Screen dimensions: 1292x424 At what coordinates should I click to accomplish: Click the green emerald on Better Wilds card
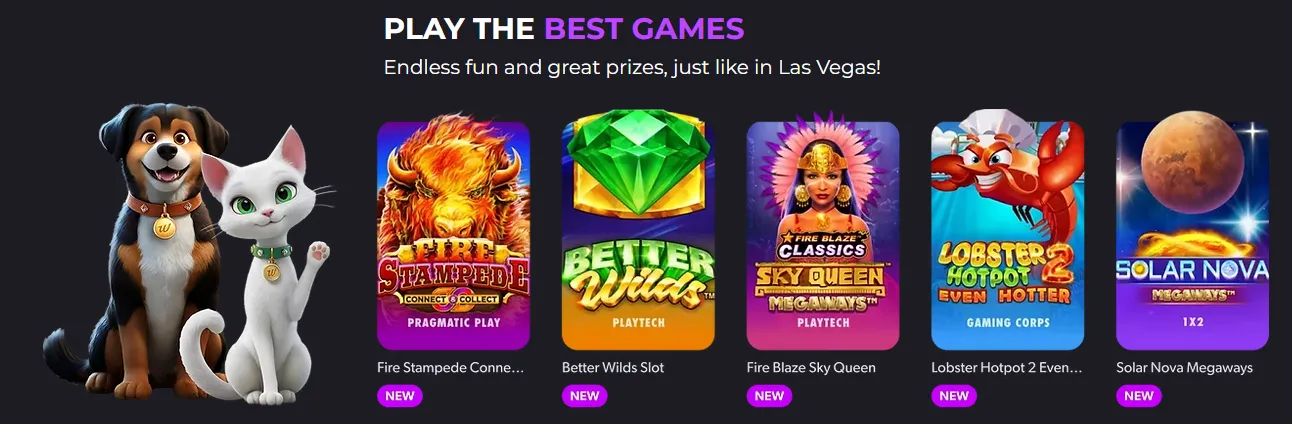[x=638, y=162]
